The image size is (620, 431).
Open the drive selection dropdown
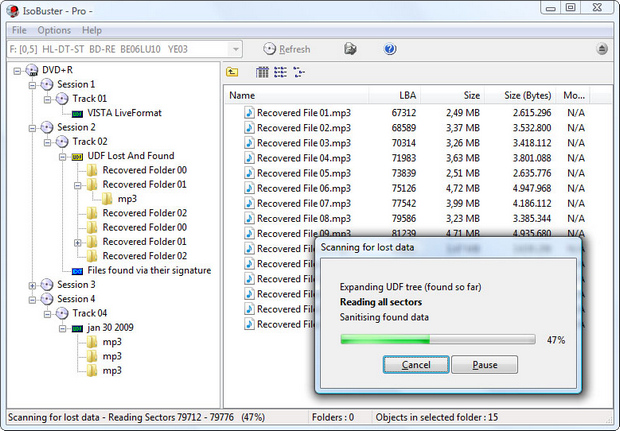(236, 49)
